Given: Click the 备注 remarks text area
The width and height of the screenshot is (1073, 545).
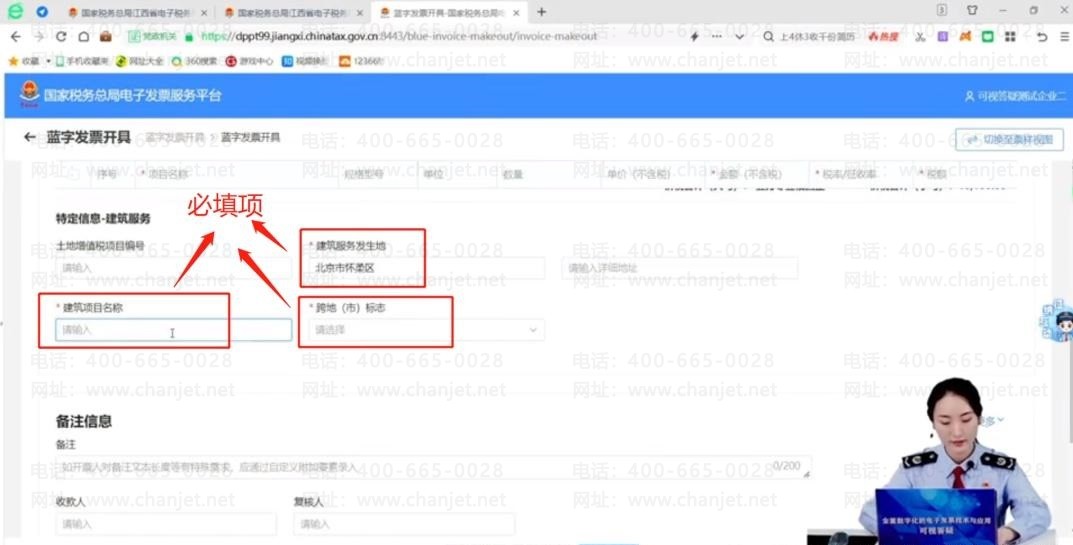Looking at the screenshot, I should pos(434,467).
